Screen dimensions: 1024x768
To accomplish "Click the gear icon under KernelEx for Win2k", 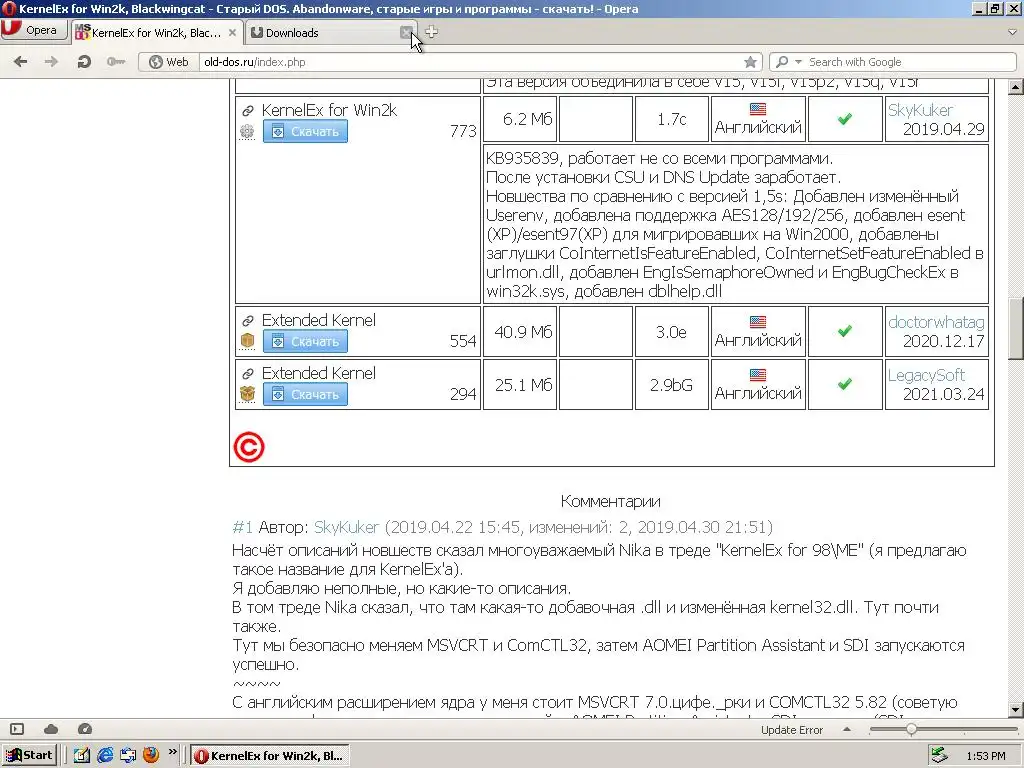I will [247, 132].
